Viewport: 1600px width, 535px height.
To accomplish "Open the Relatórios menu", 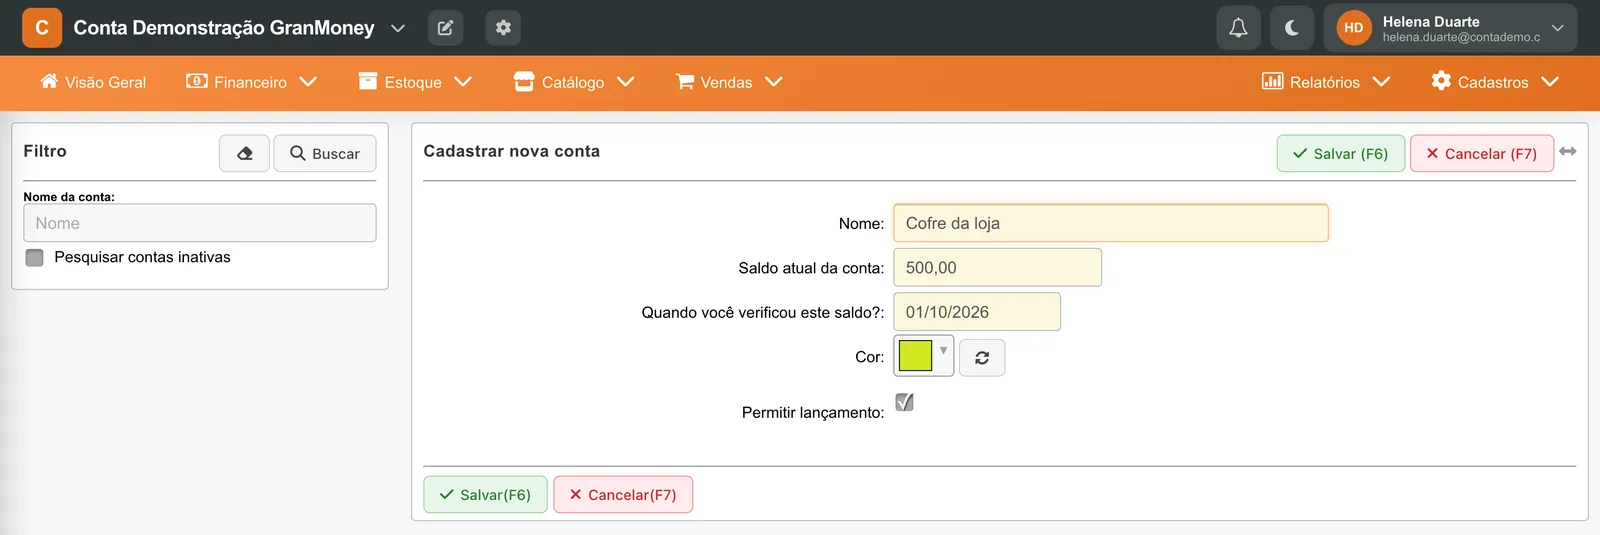I will click(1326, 82).
